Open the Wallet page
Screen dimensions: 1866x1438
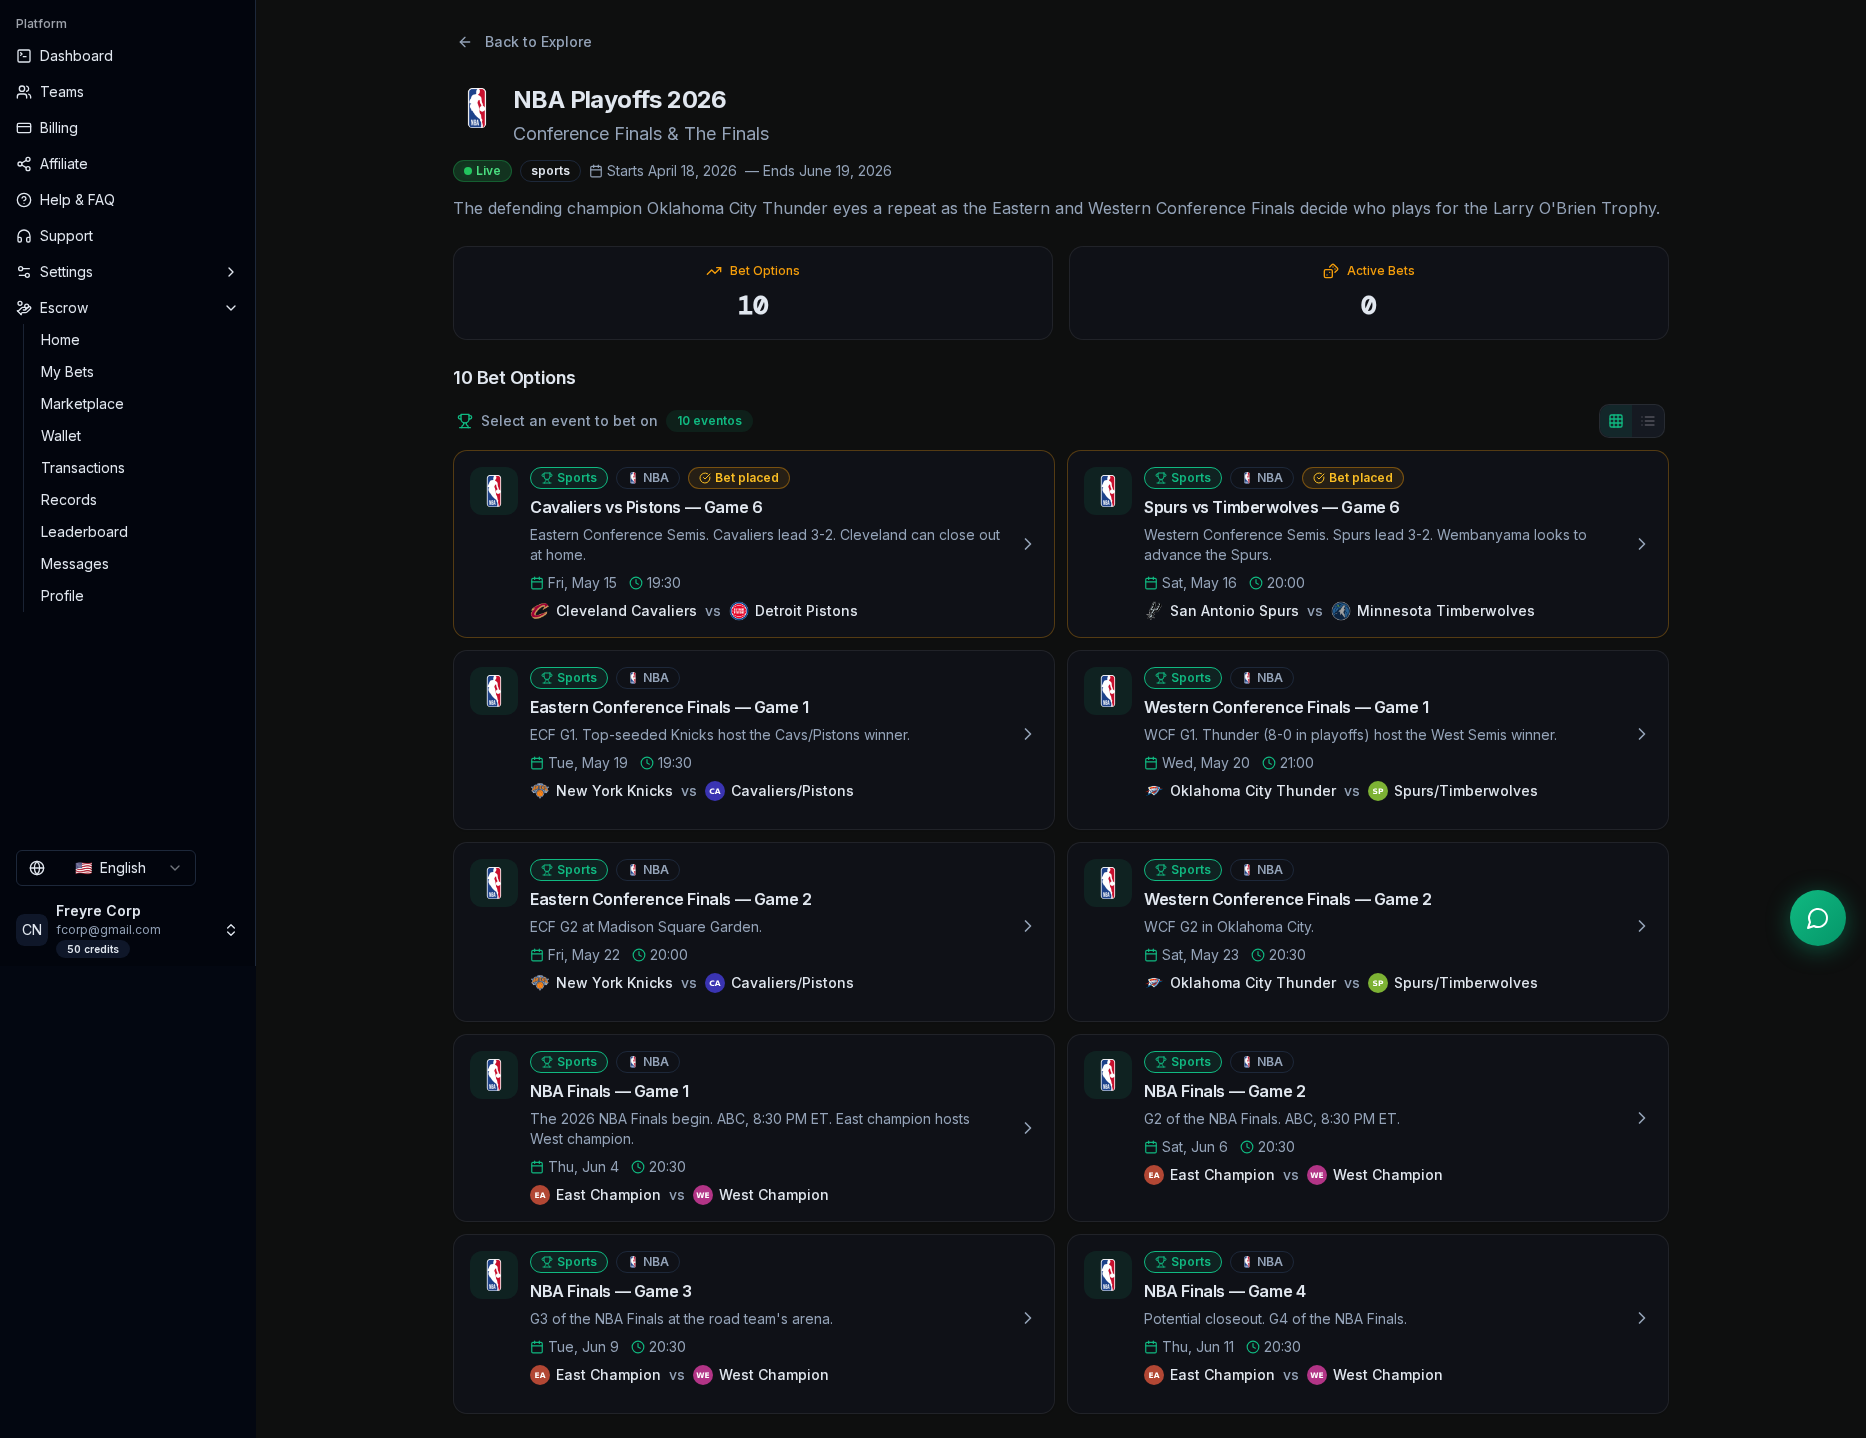coord(61,436)
